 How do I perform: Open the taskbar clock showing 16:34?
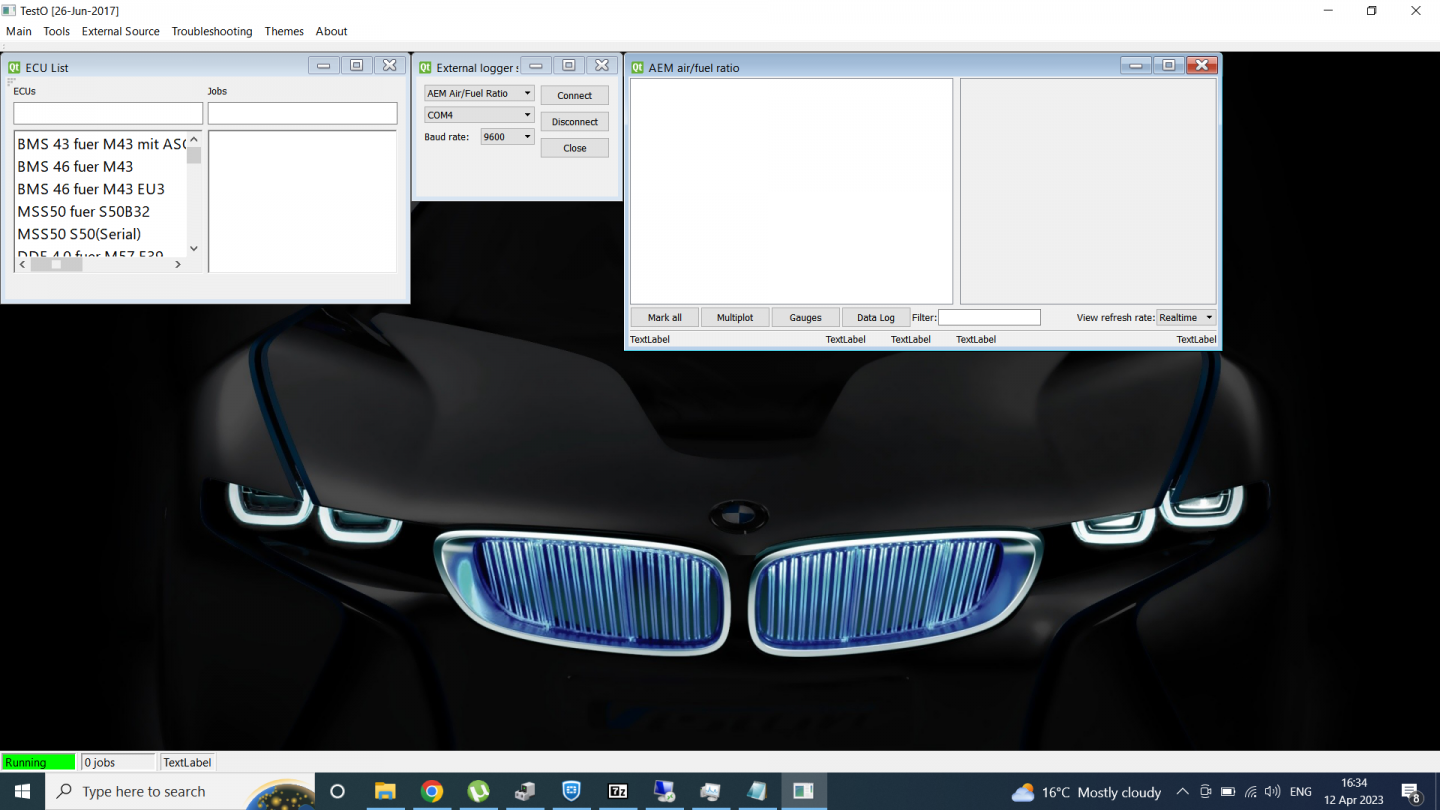point(1355,791)
